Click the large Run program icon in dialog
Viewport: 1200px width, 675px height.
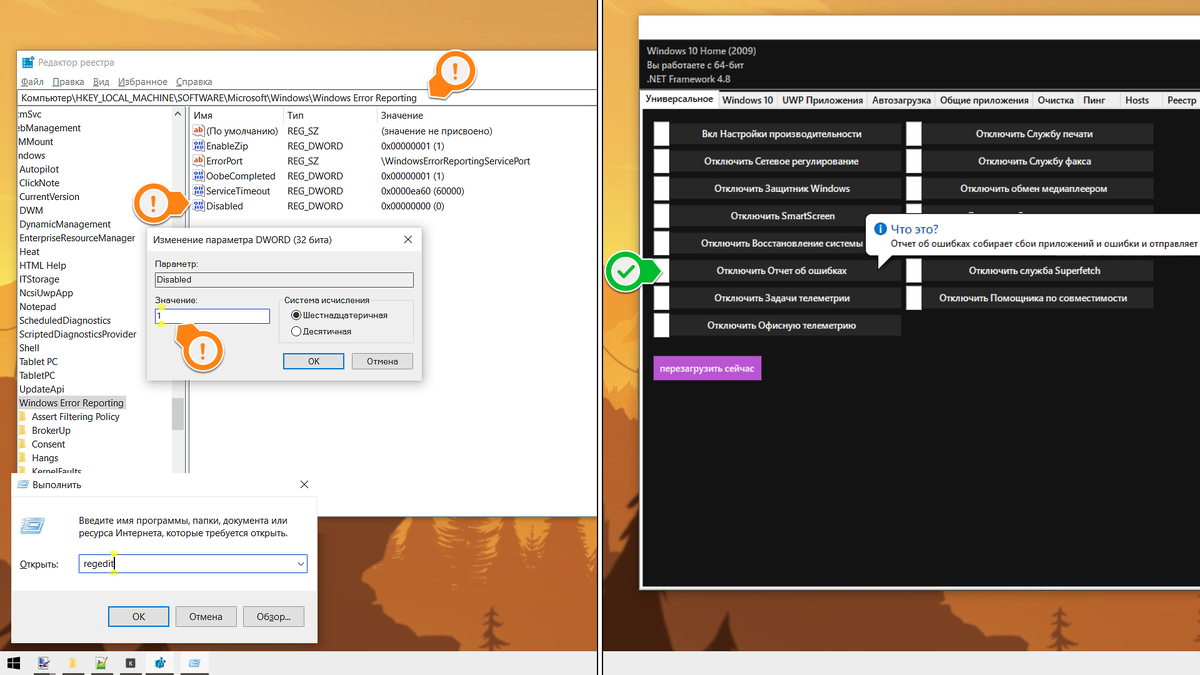click(33, 525)
